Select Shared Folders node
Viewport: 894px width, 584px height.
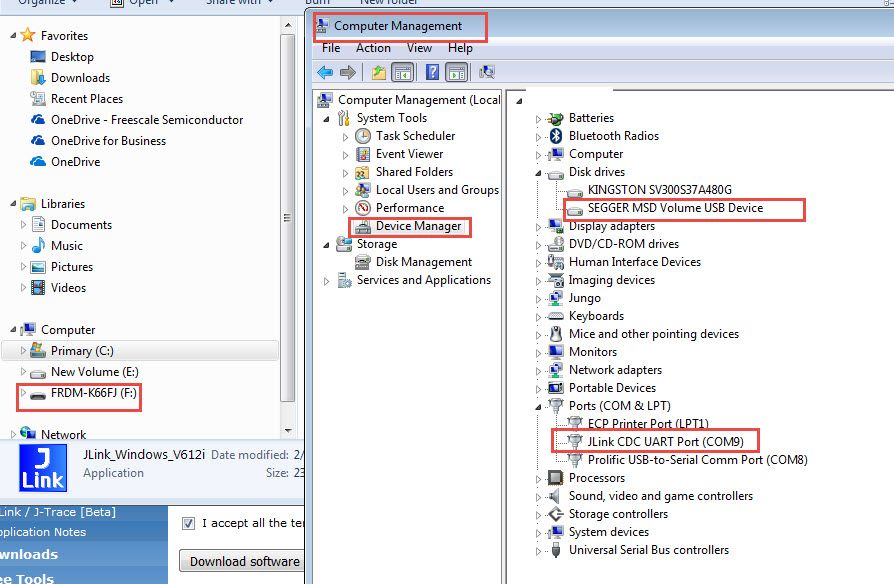tap(414, 172)
